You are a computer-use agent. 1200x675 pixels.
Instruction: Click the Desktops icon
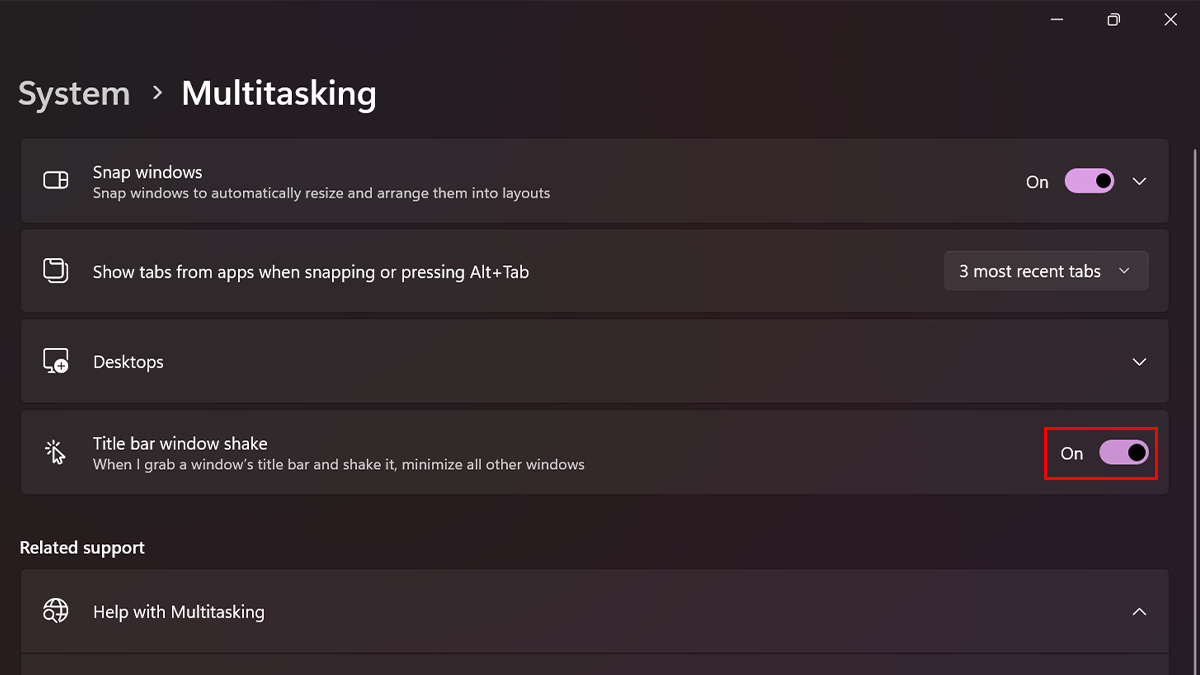pos(56,361)
